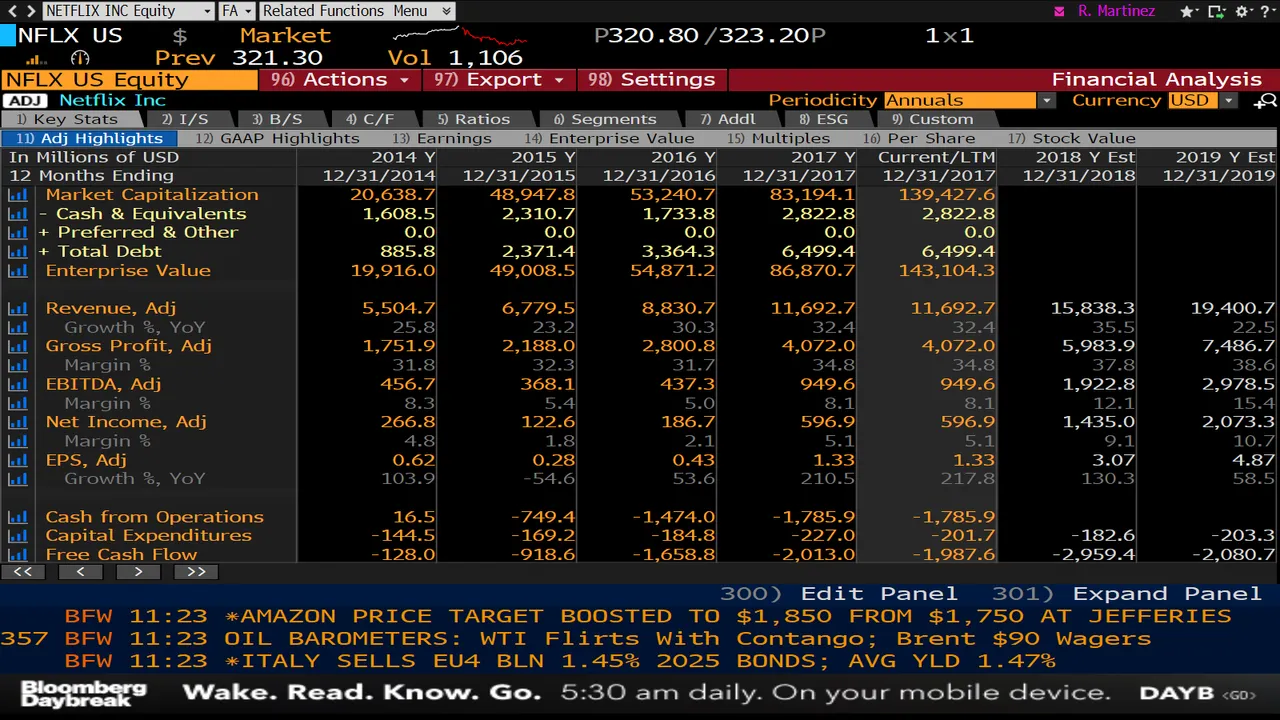The height and width of the screenshot is (720, 1280).
Task: Click Edit Panel in the news panel
Action: (x=838, y=594)
